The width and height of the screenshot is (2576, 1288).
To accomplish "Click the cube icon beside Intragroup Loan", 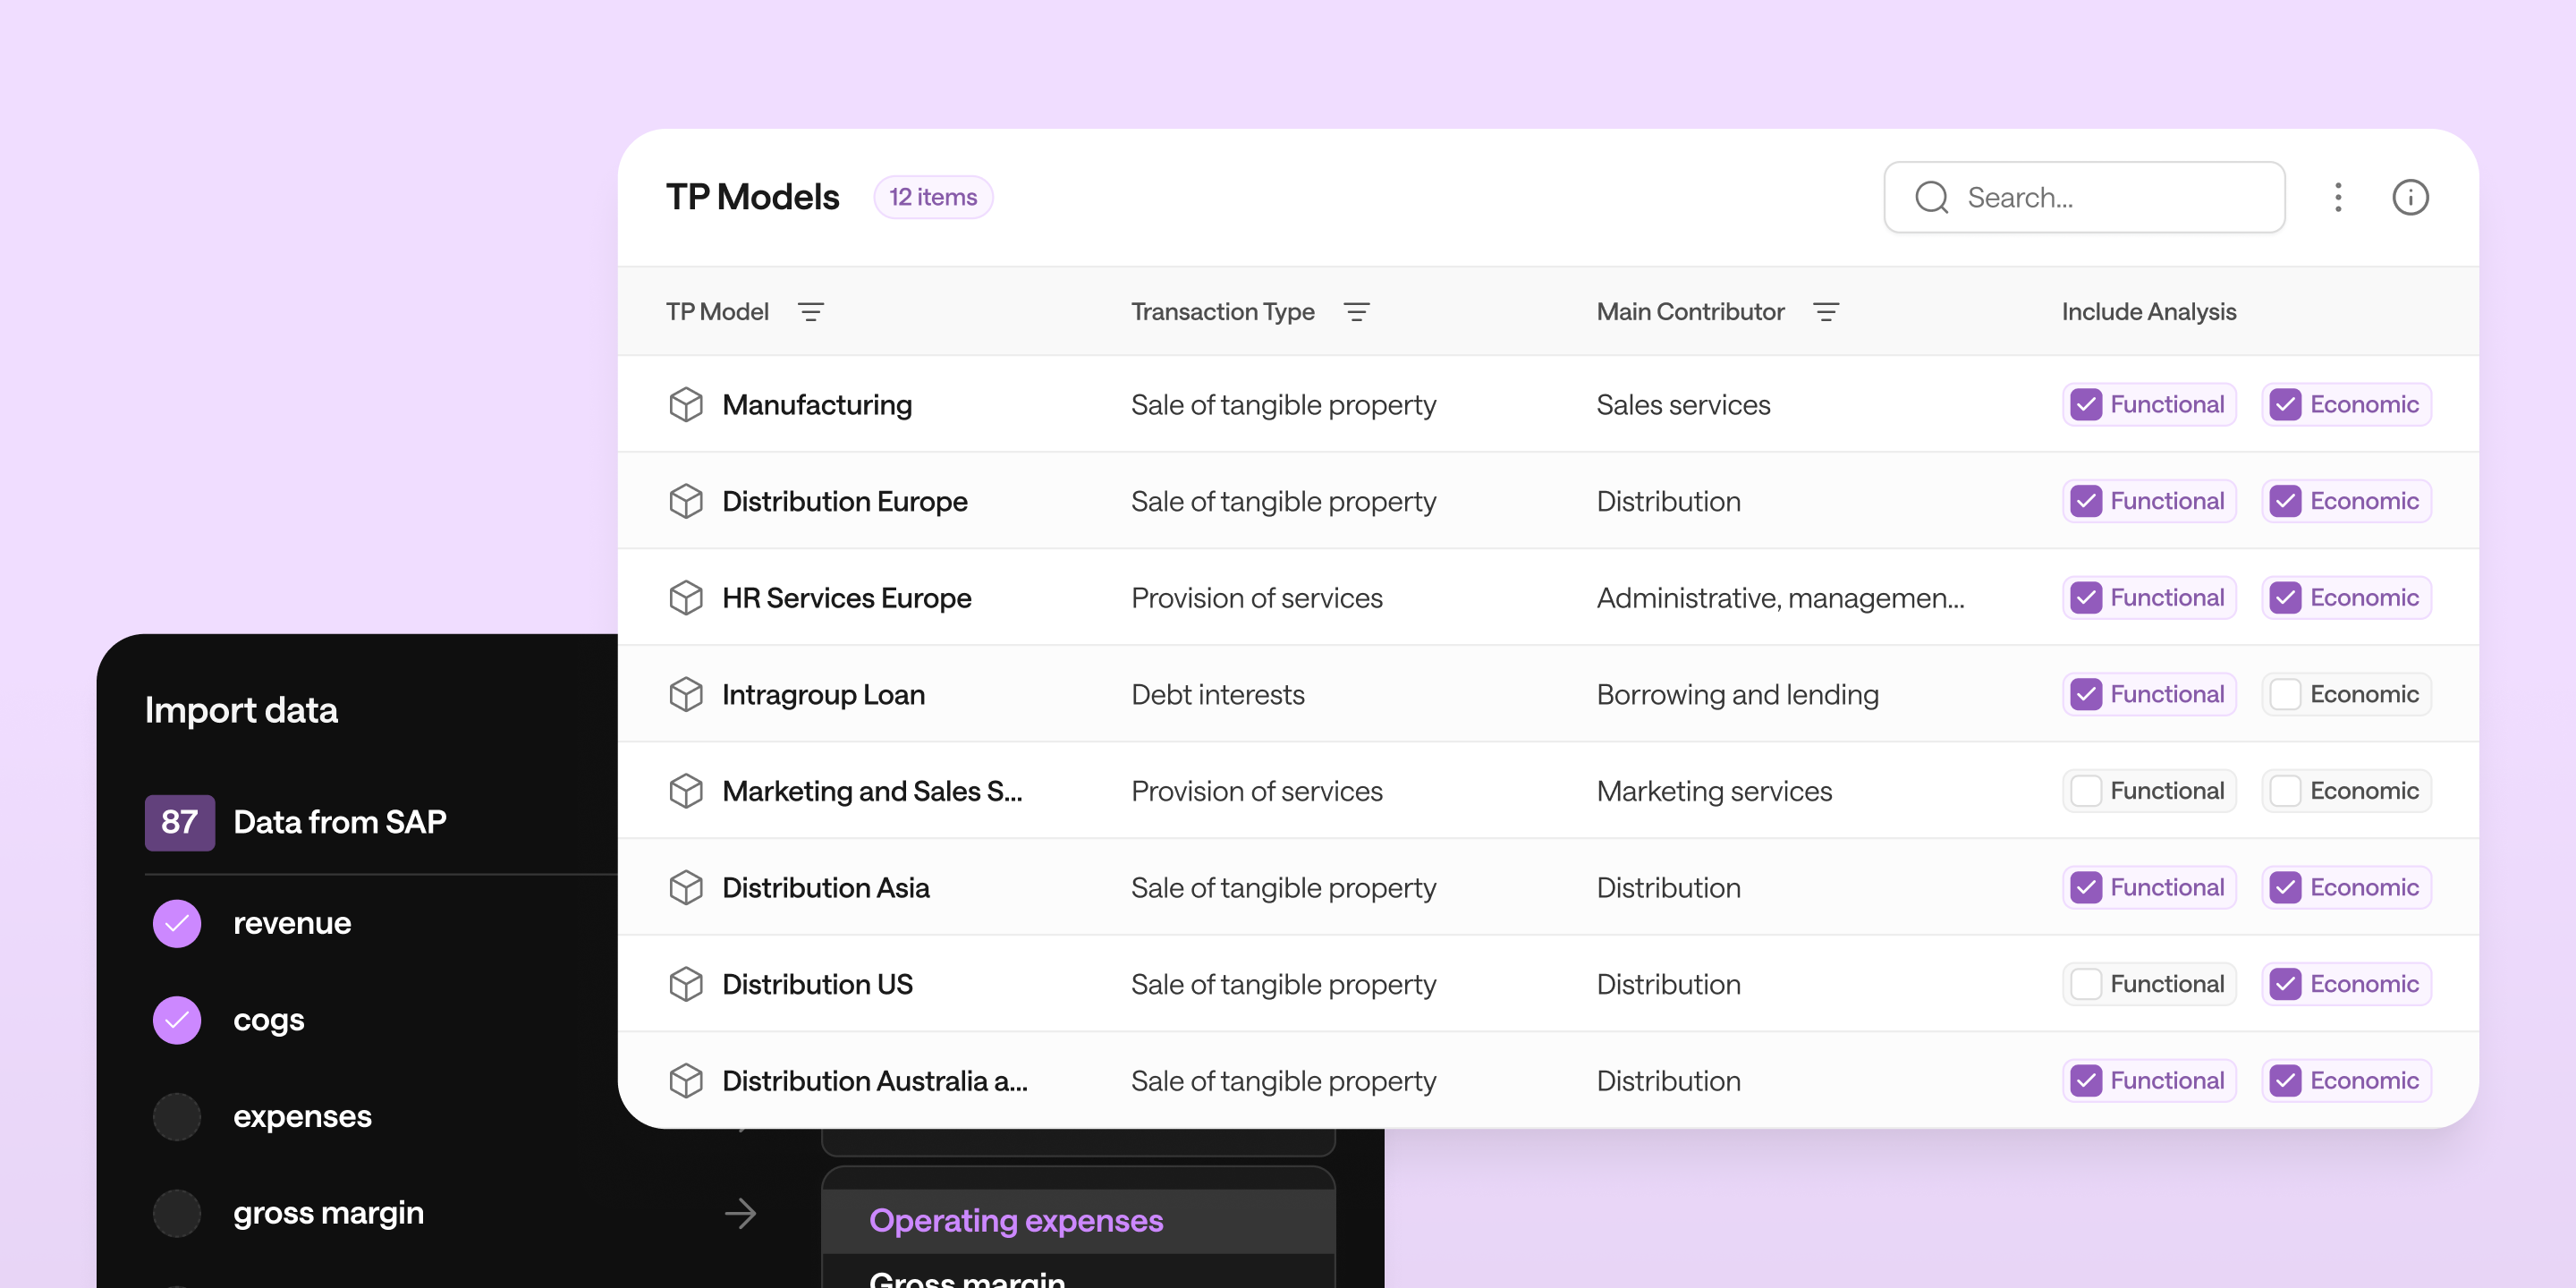I will tap(686, 694).
